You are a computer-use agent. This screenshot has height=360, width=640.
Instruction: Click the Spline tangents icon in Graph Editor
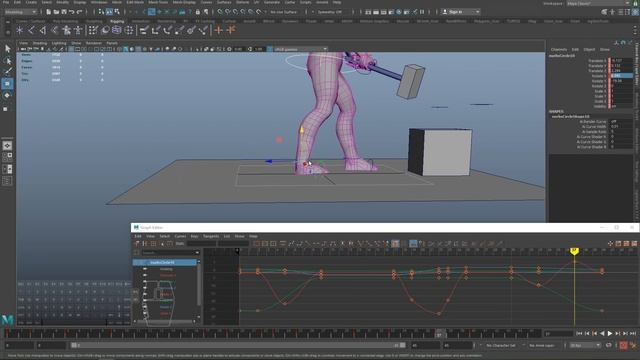coord(291,244)
